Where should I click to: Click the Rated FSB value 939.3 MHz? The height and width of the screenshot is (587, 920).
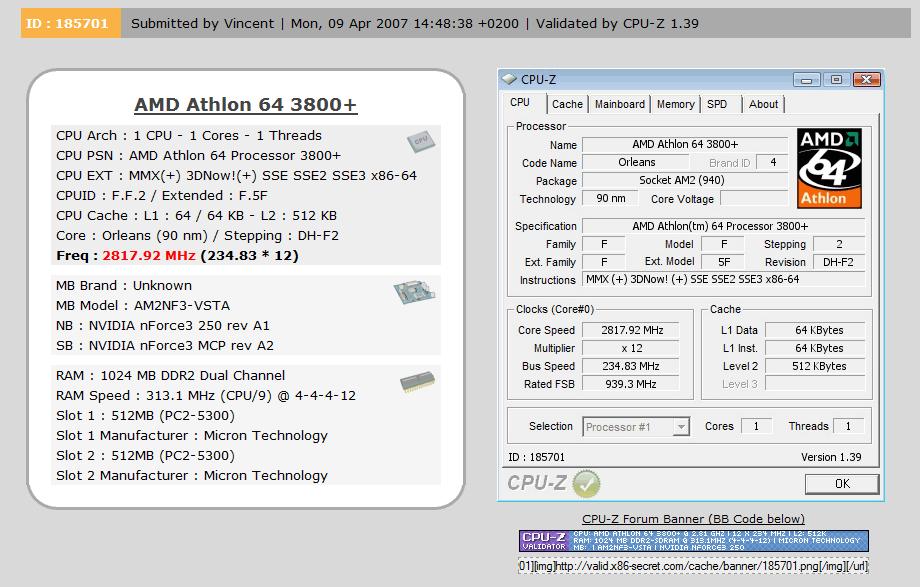tap(631, 384)
